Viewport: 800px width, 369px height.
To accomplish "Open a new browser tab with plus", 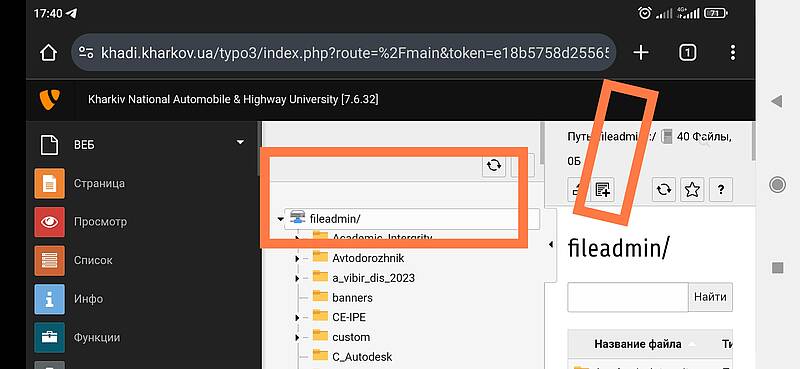I will click(x=641, y=52).
